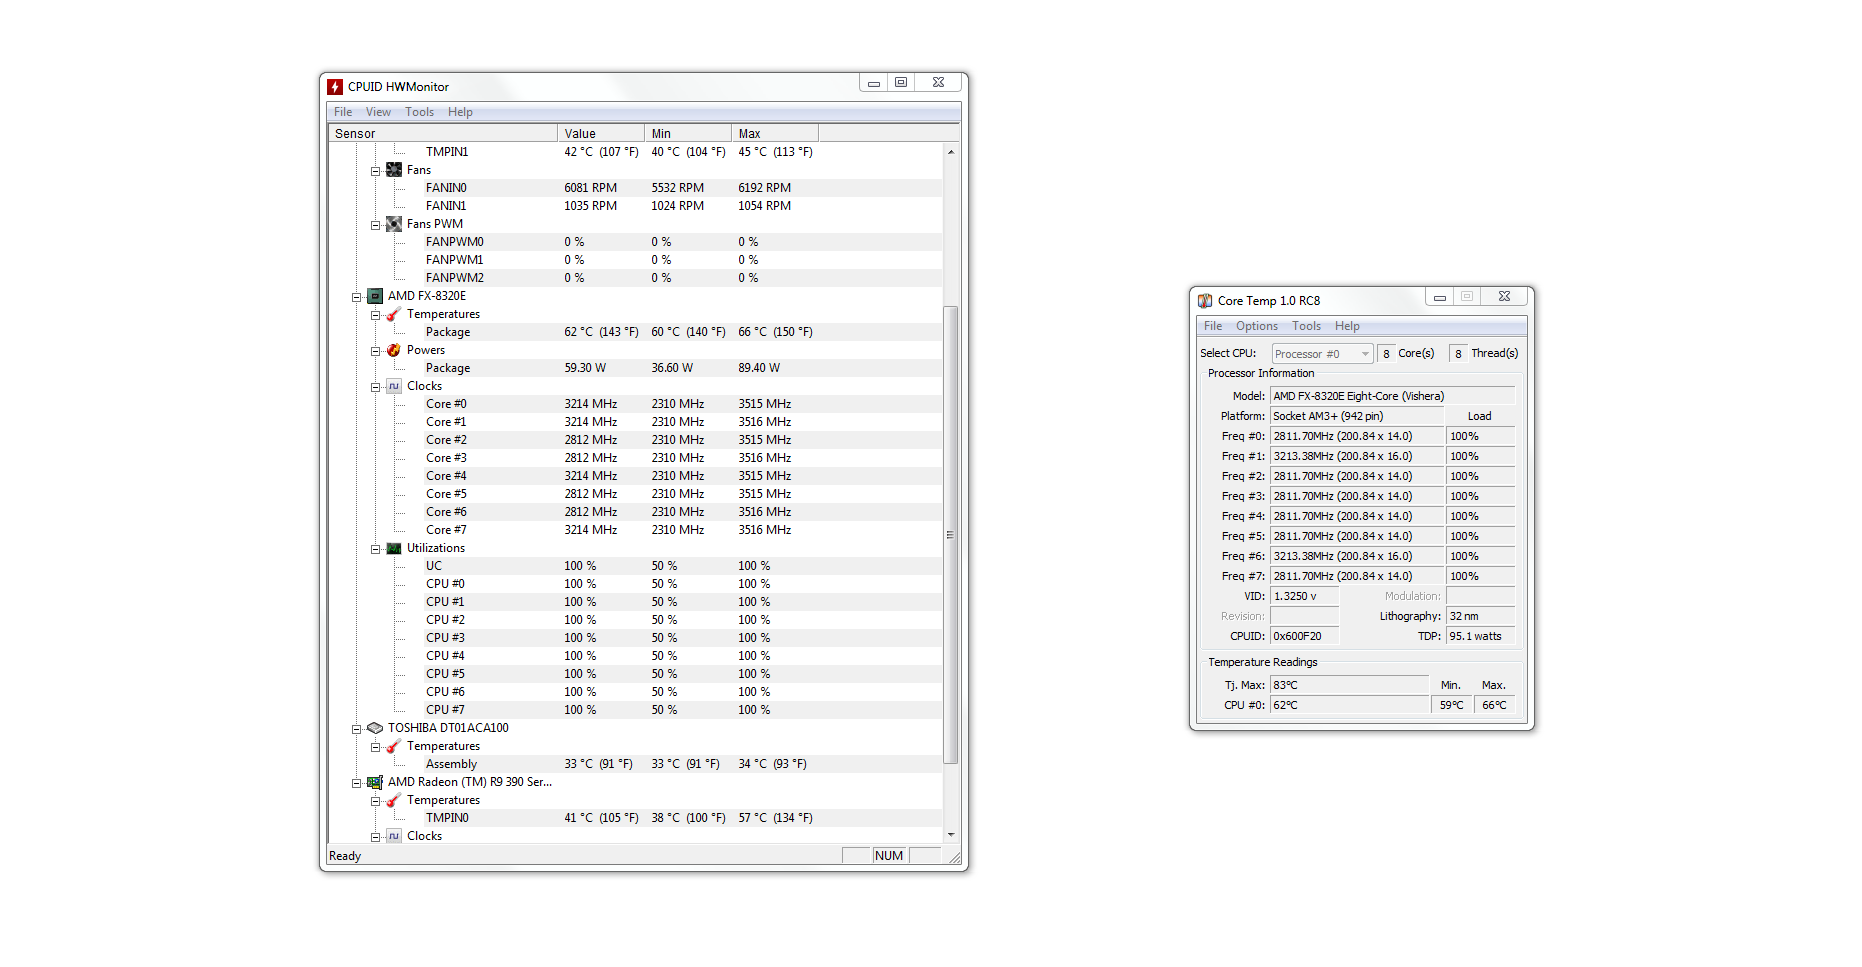Minimize the Core Temp window
The width and height of the screenshot is (1862, 967).
click(x=1439, y=297)
